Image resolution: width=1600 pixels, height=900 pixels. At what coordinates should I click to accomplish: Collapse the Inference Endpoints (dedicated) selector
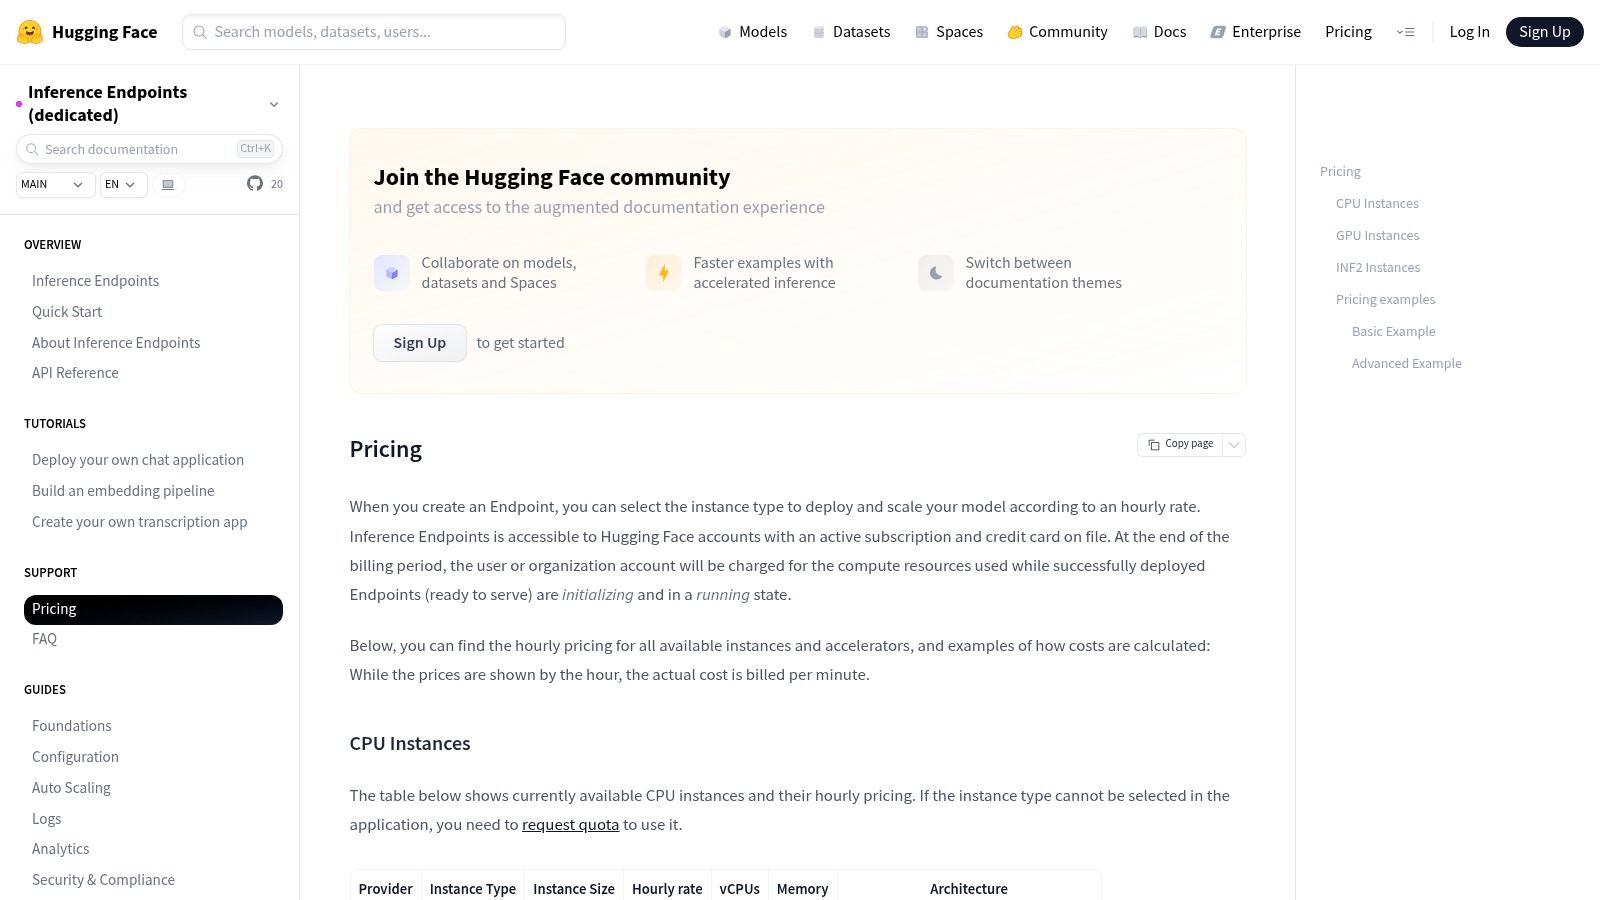pyautogui.click(x=274, y=103)
